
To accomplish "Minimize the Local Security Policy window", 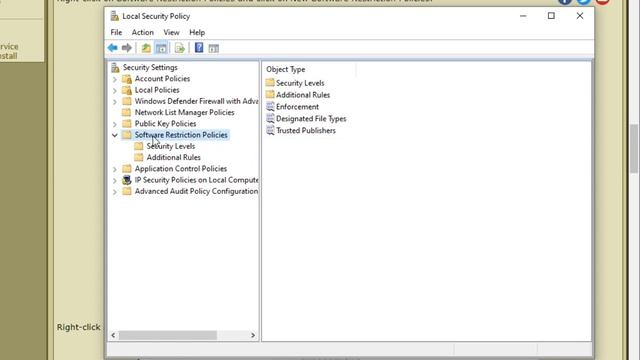I will tap(523, 16).
